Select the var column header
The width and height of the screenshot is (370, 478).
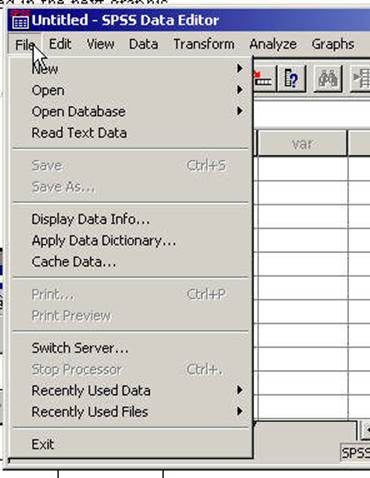(302, 144)
